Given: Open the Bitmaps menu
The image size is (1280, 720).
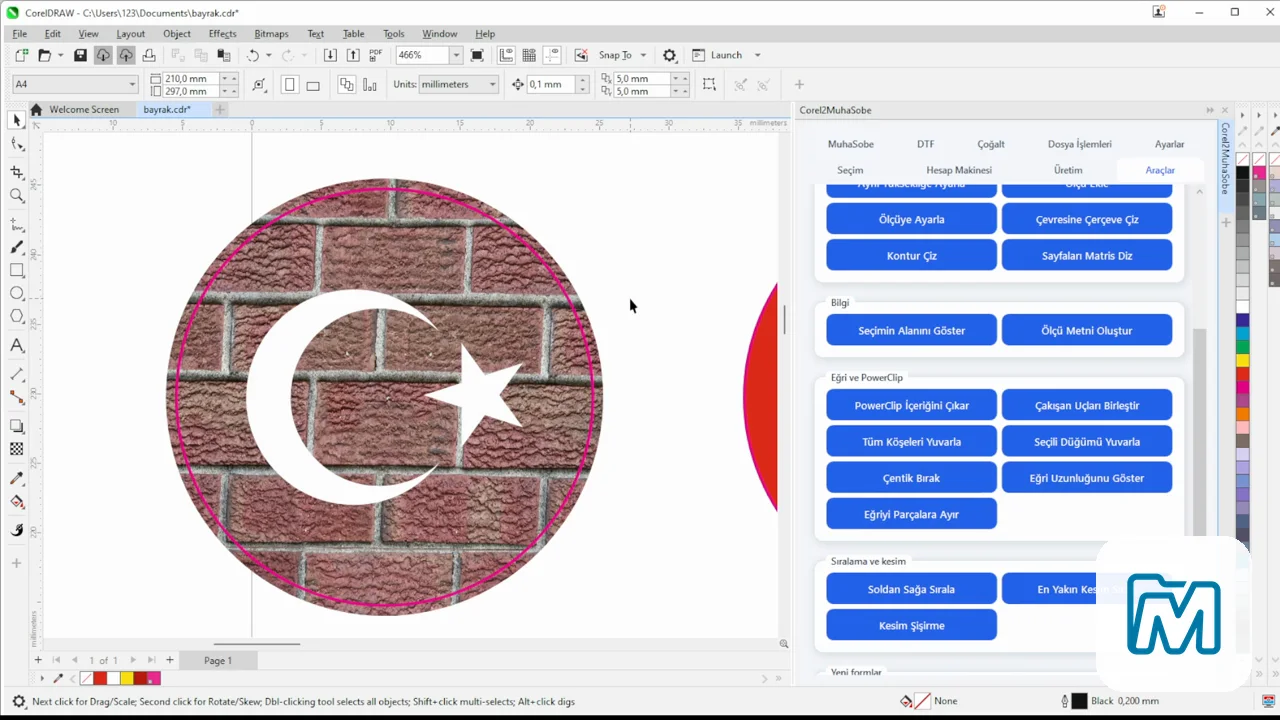Looking at the screenshot, I should pos(271,34).
